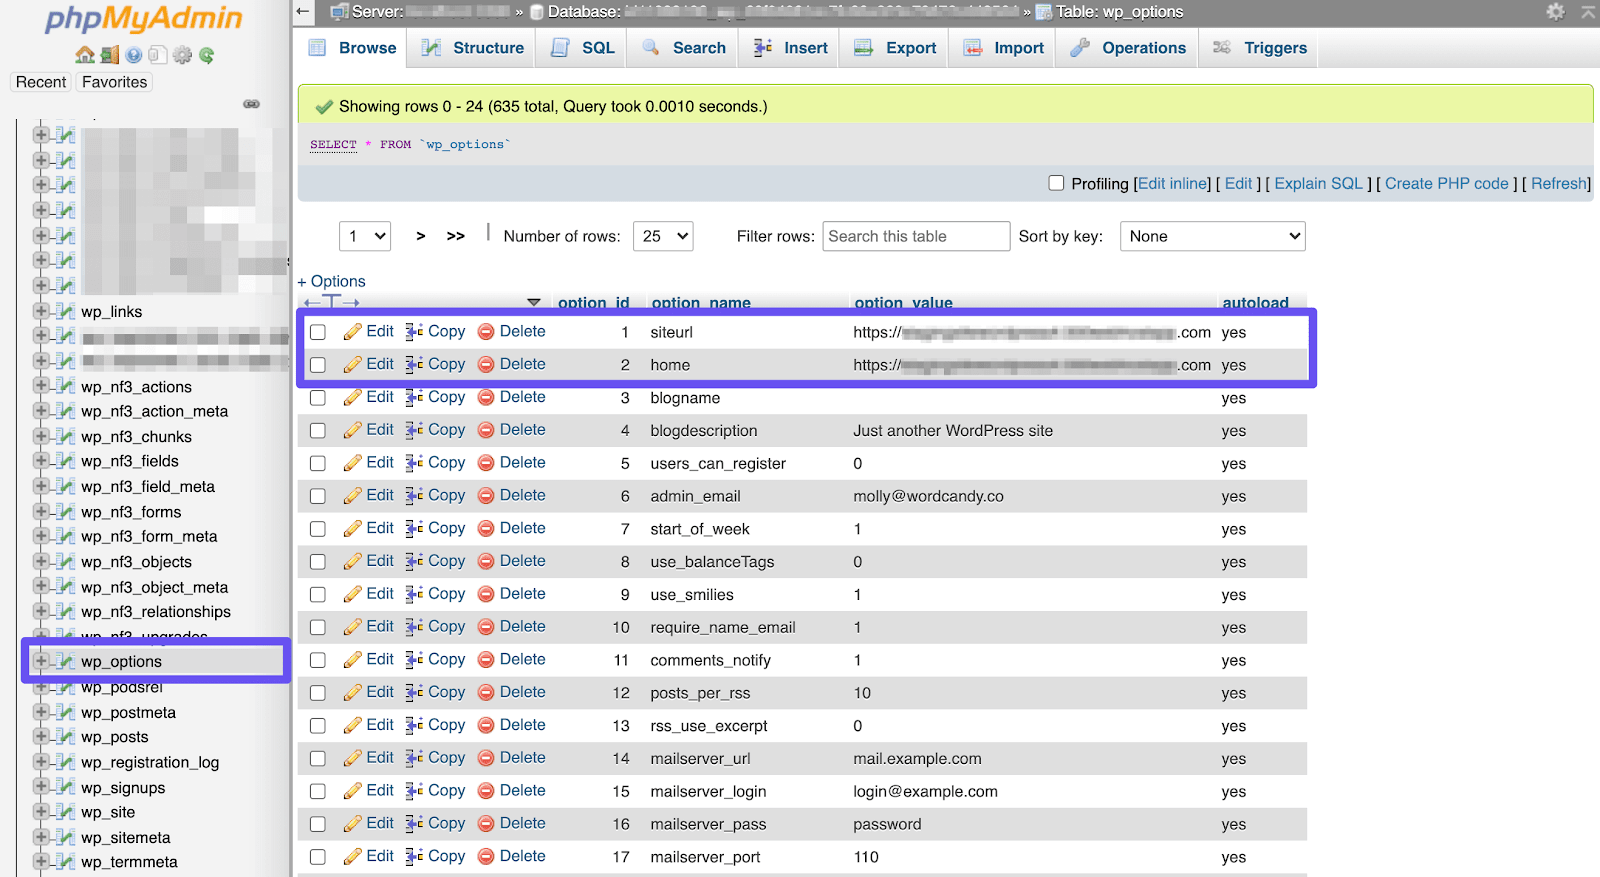Expand the wp_posts table tree node
This screenshot has height=877, width=1600.
[x=41, y=737]
